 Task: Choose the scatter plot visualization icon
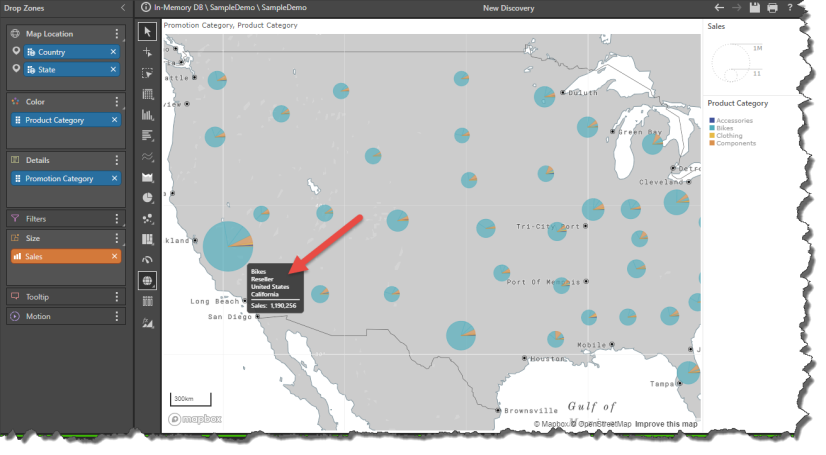(x=147, y=219)
